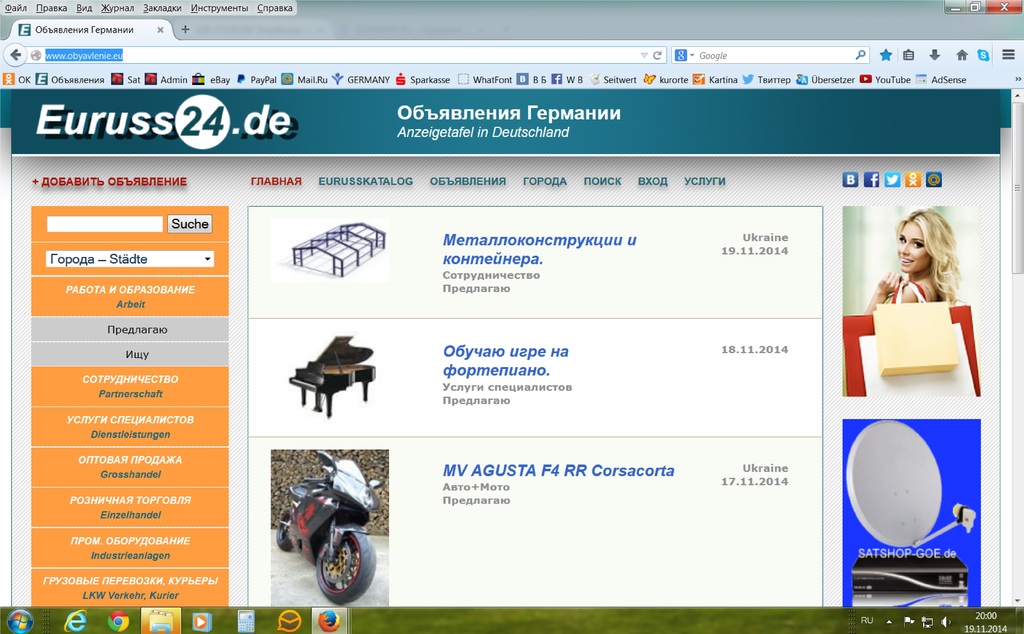Viewport: 1024px width, 634px height.
Task: Open the Металлоконструкции и контейнера listing
Action: tap(539, 249)
